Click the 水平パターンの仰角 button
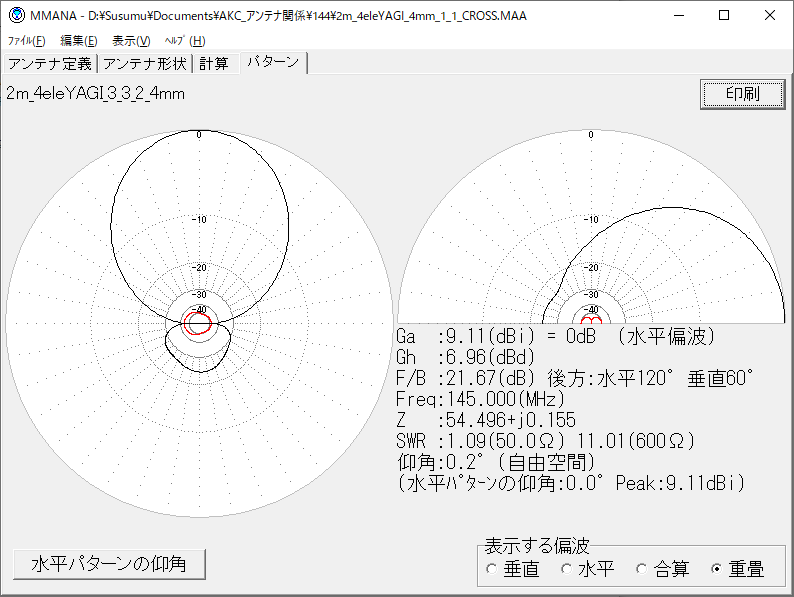 point(109,564)
